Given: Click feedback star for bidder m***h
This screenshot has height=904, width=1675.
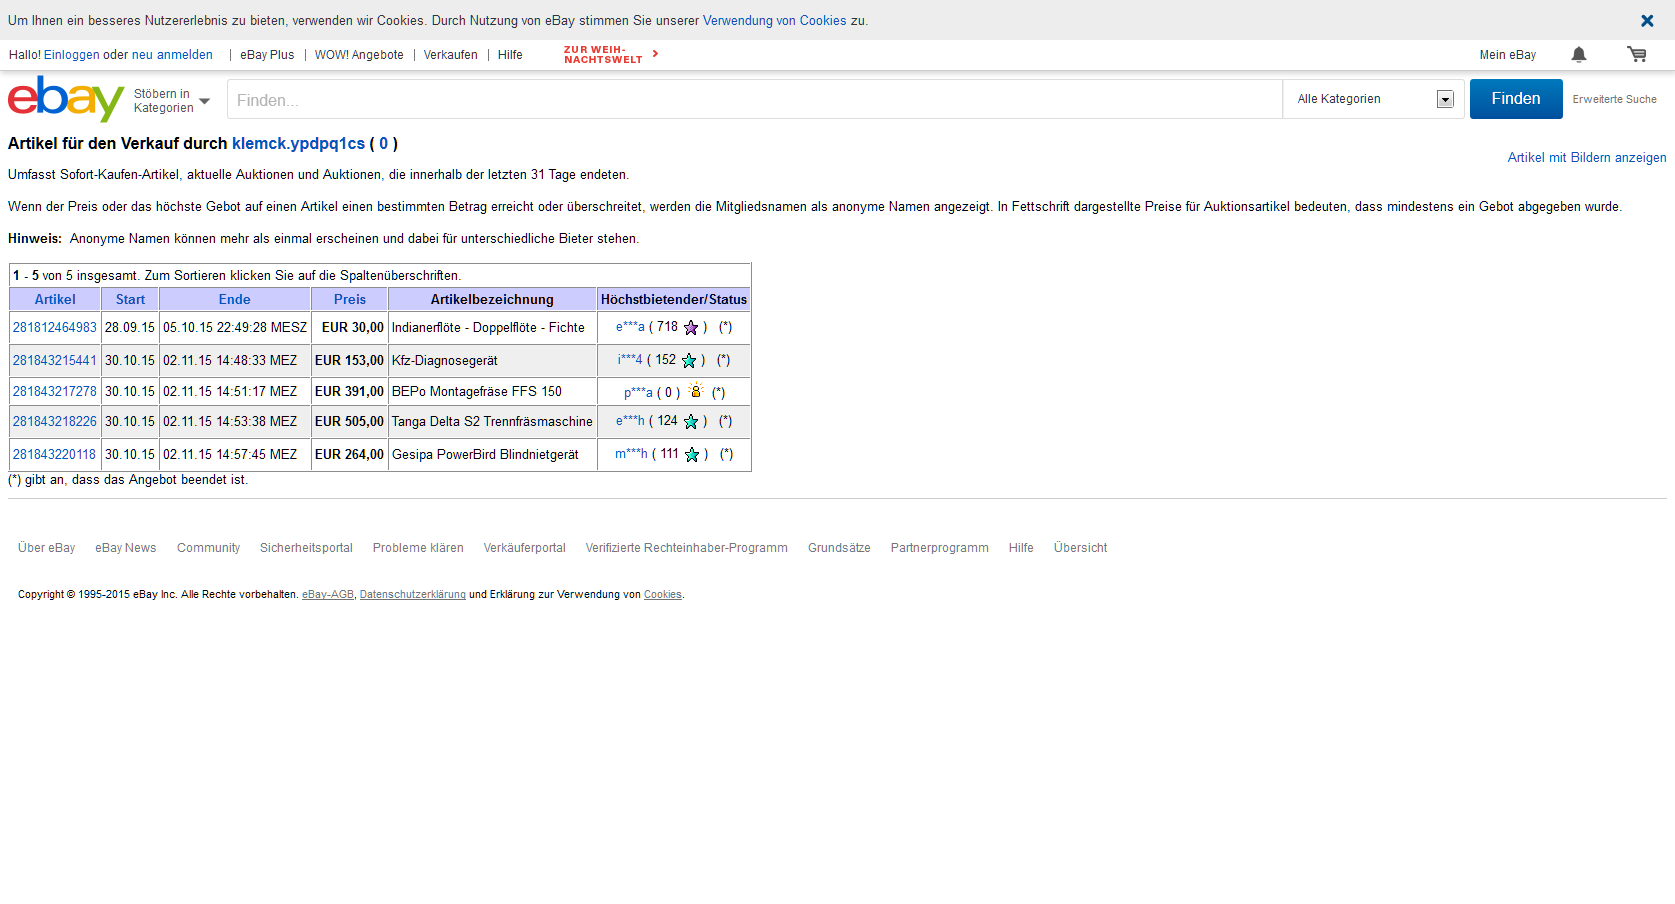Looking at the screenshot, I should (692, 455).
